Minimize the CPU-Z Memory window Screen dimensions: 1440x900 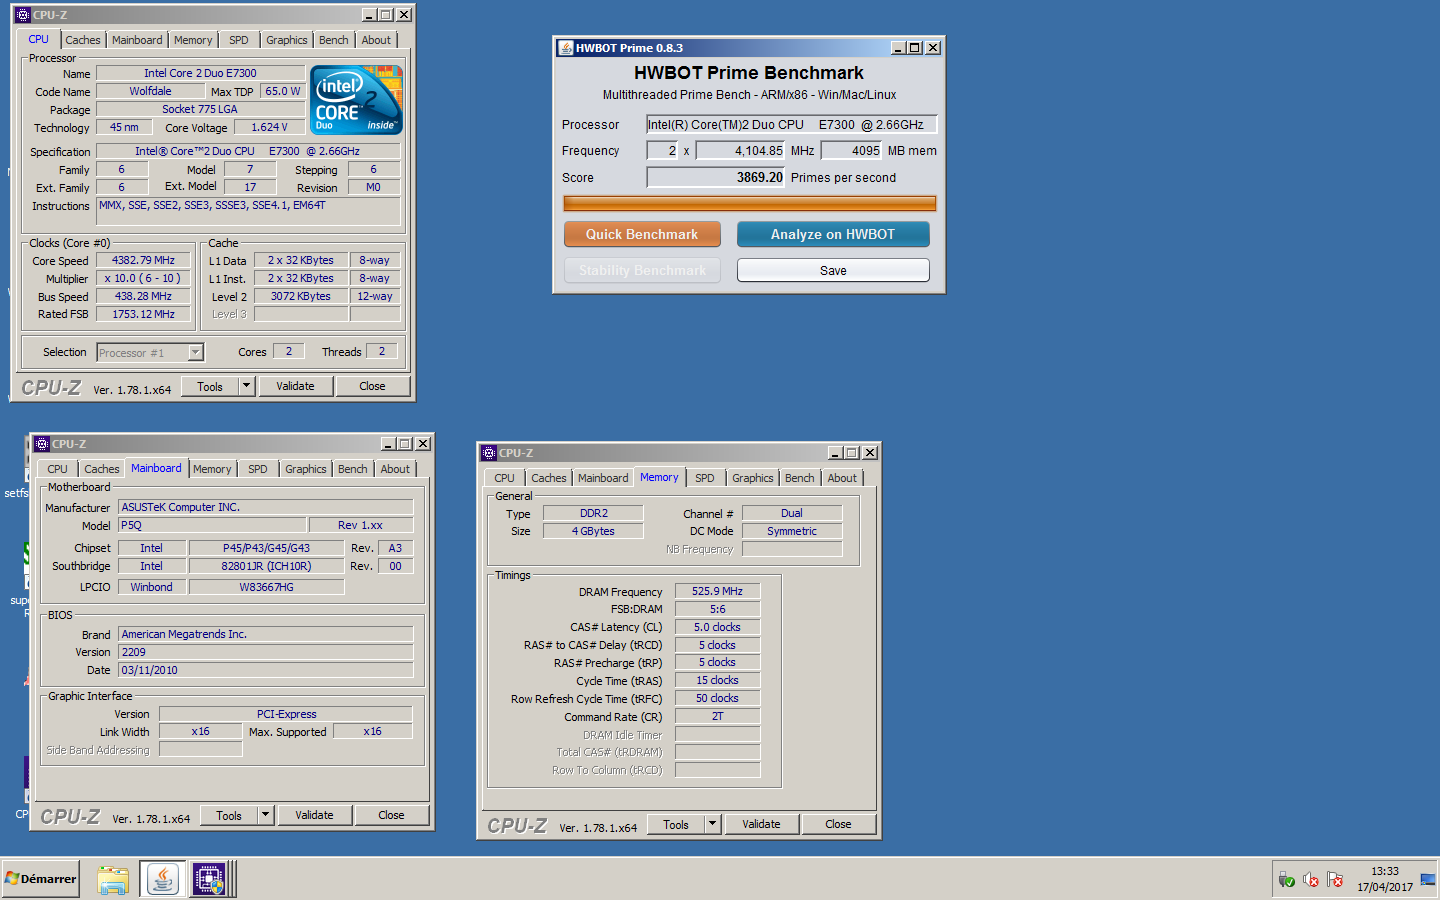point(835,453)
